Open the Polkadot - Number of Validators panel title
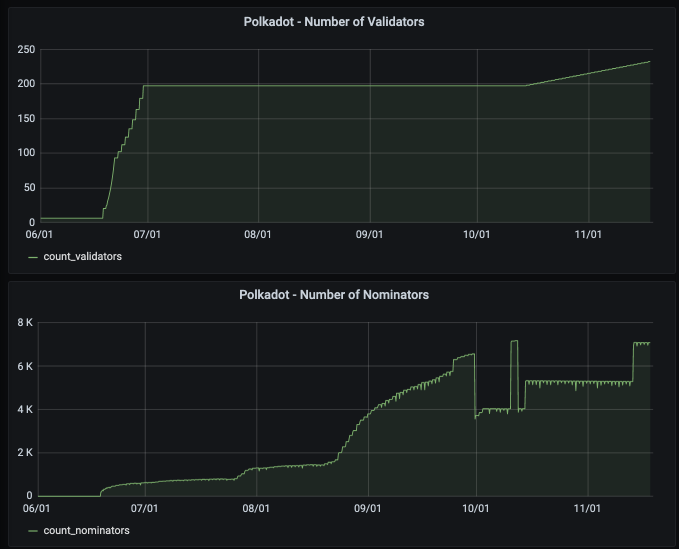Viewport: 679px width, 549px height. point(334,22)
